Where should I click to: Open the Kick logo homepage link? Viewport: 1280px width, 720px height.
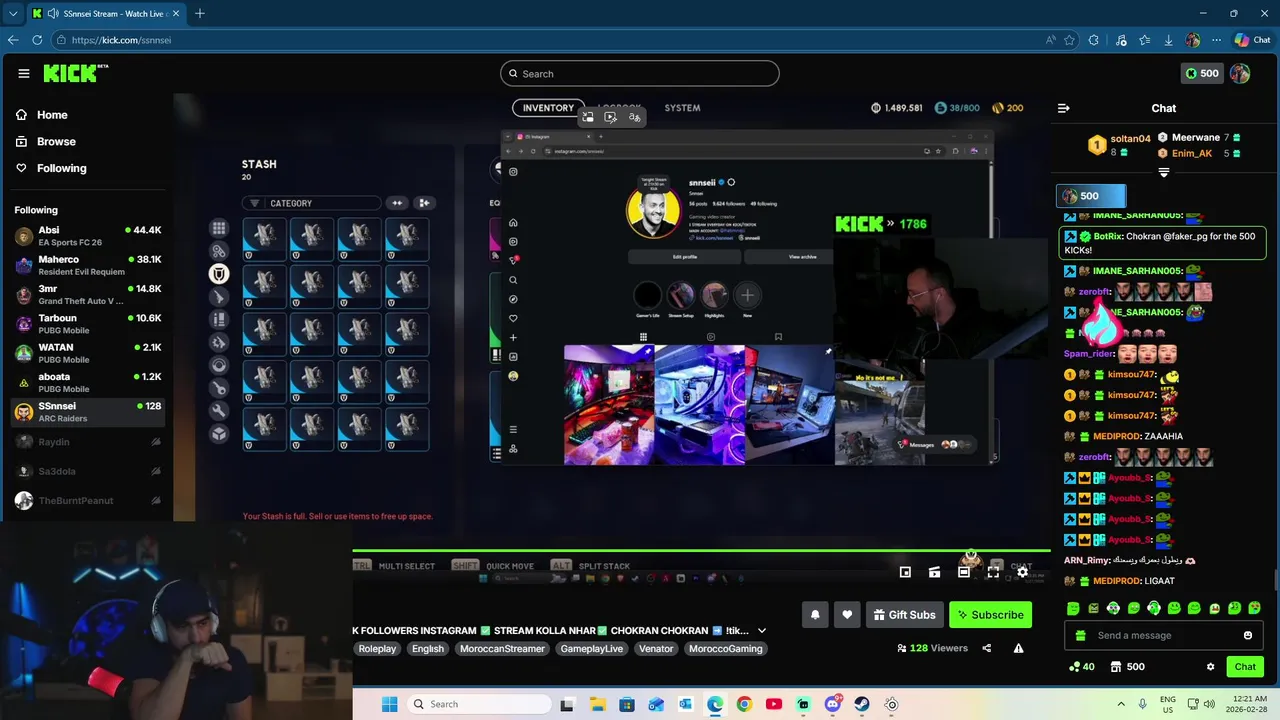(x=75, y=73)
